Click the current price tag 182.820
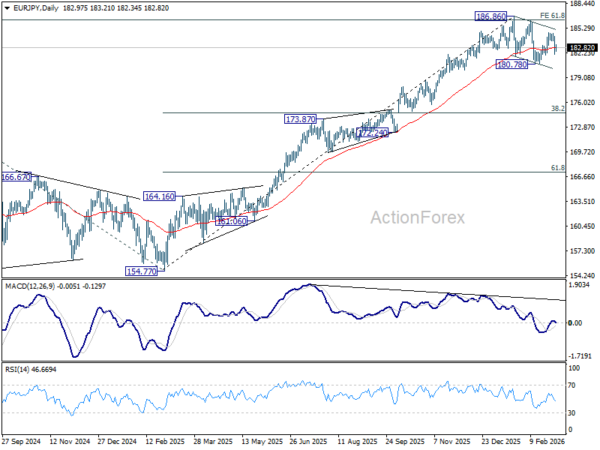 [582, 48]
